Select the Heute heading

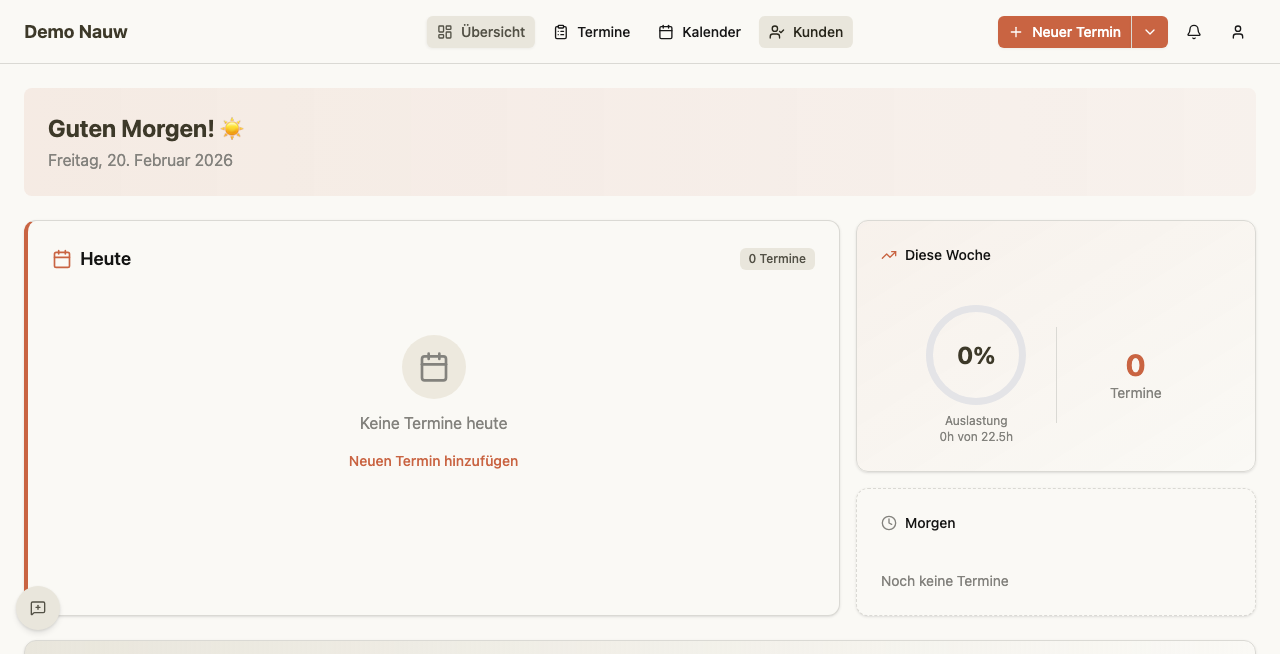(106, 259)
